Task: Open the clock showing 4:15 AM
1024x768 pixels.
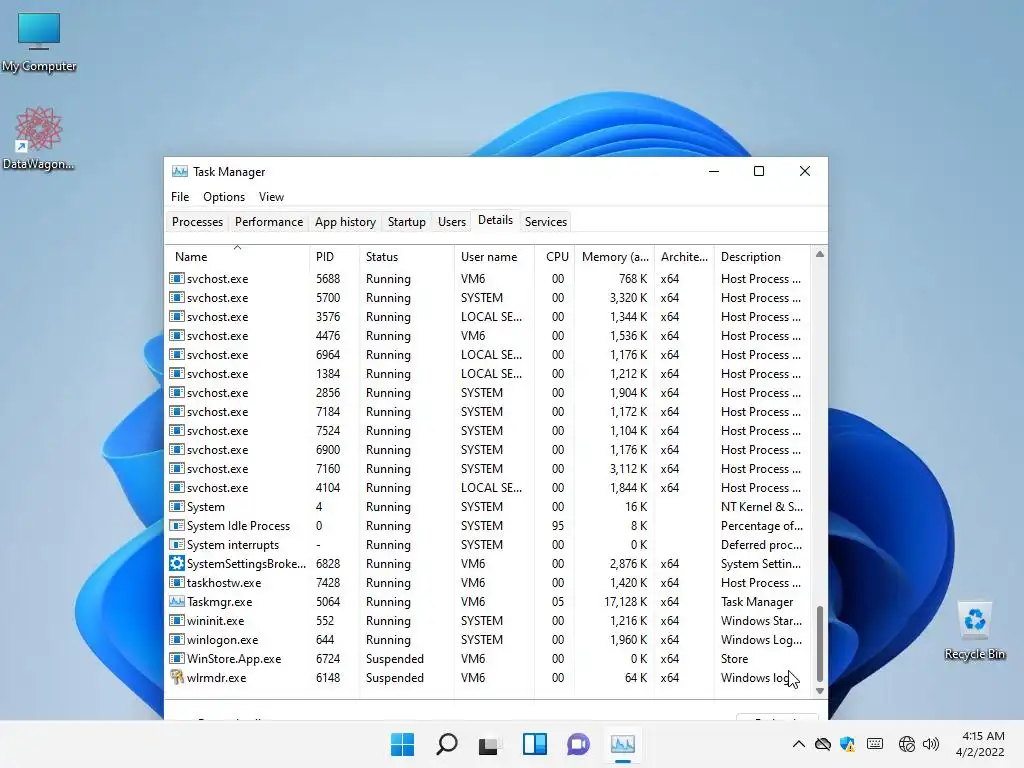Action: click(983, 736)
